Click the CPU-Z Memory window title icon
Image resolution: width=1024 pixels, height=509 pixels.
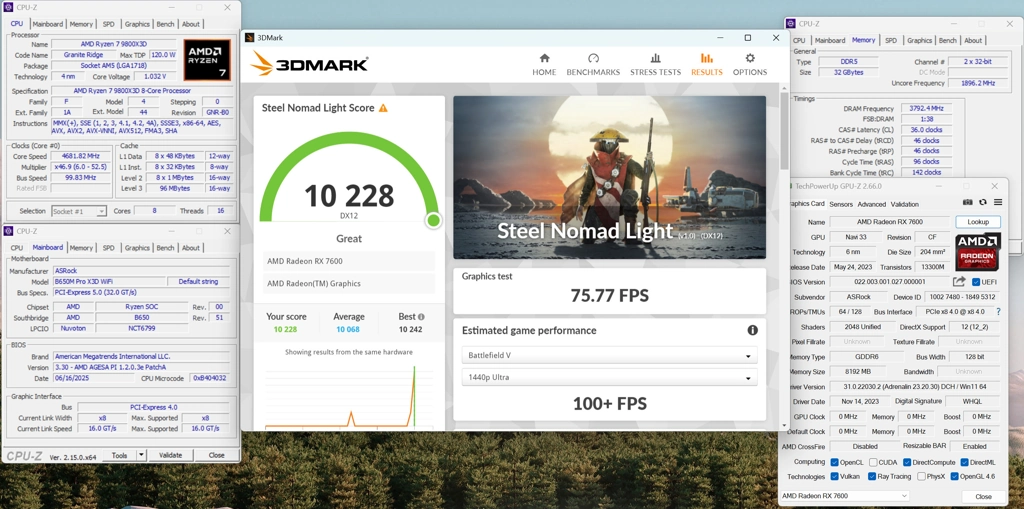click(791, 24)
